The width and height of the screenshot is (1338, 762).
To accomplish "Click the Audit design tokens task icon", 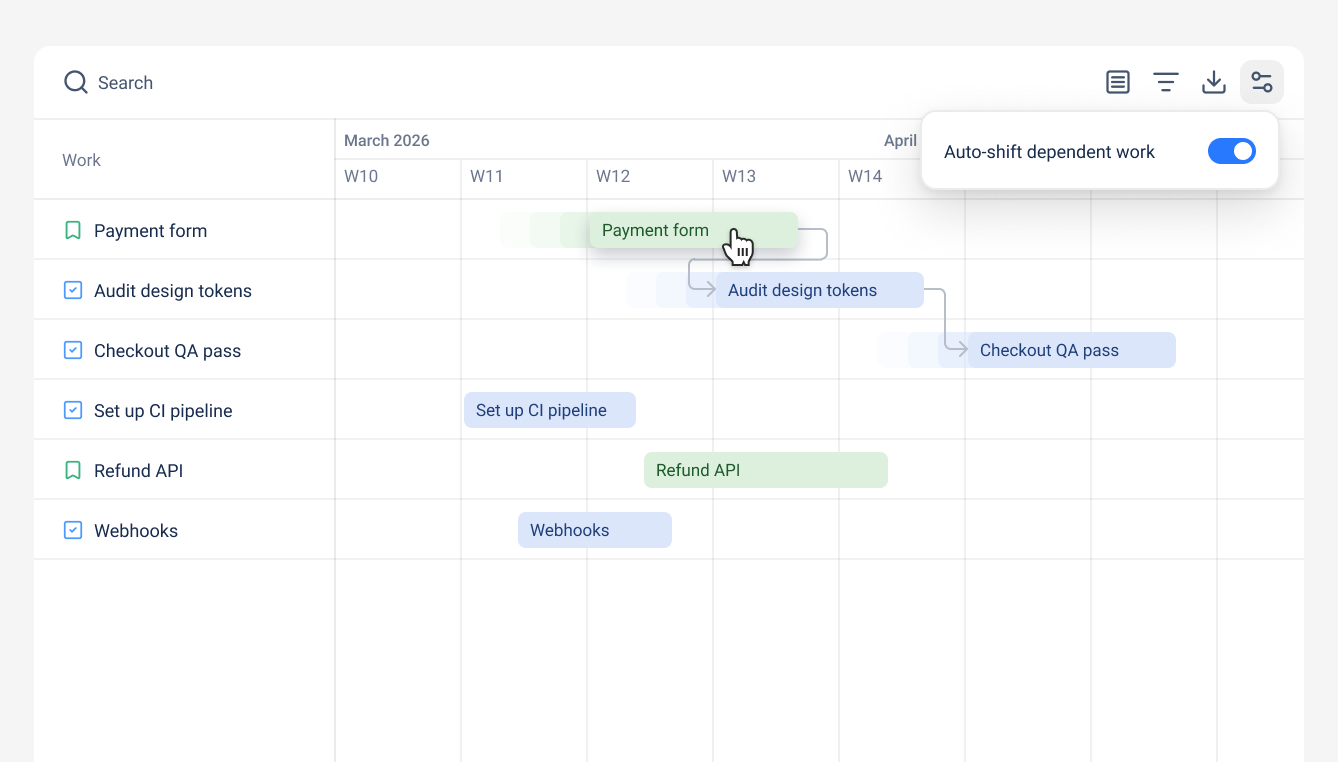I will coord(73,290).
